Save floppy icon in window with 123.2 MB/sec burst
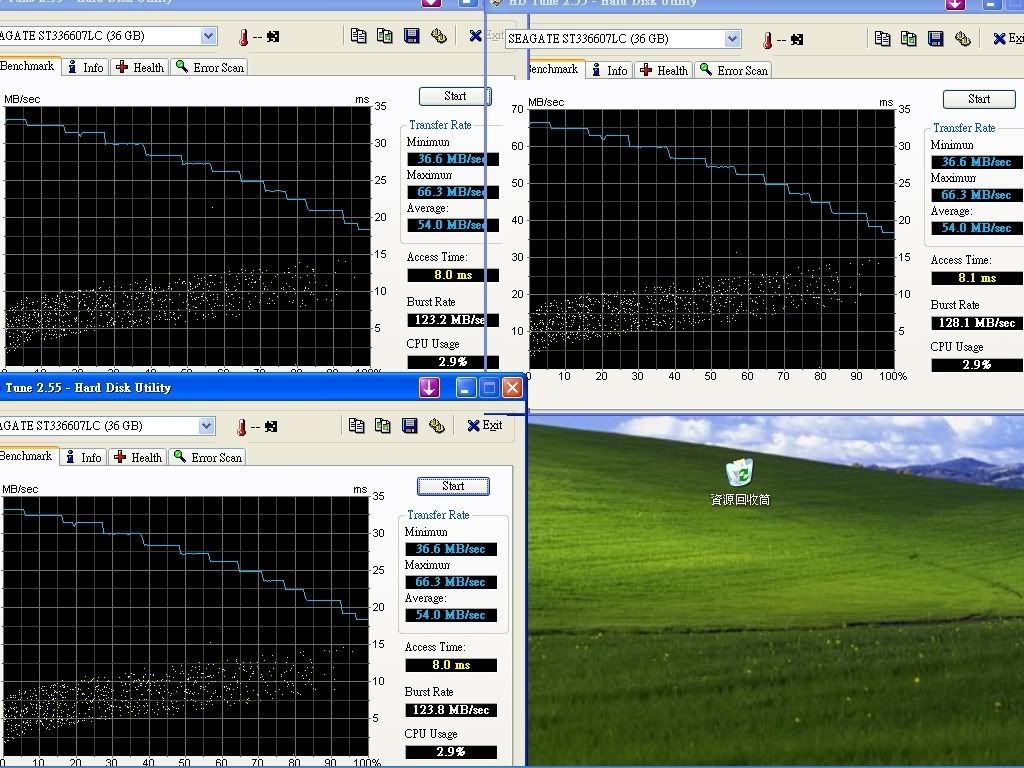The height and width of the screenshot is (768, 1024). pos(411,35)
